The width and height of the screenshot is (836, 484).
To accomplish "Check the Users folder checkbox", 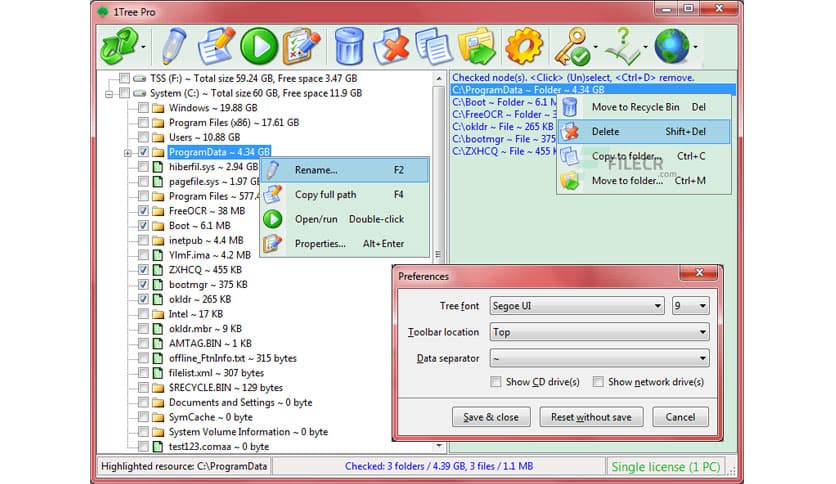I will click(143, 137).
